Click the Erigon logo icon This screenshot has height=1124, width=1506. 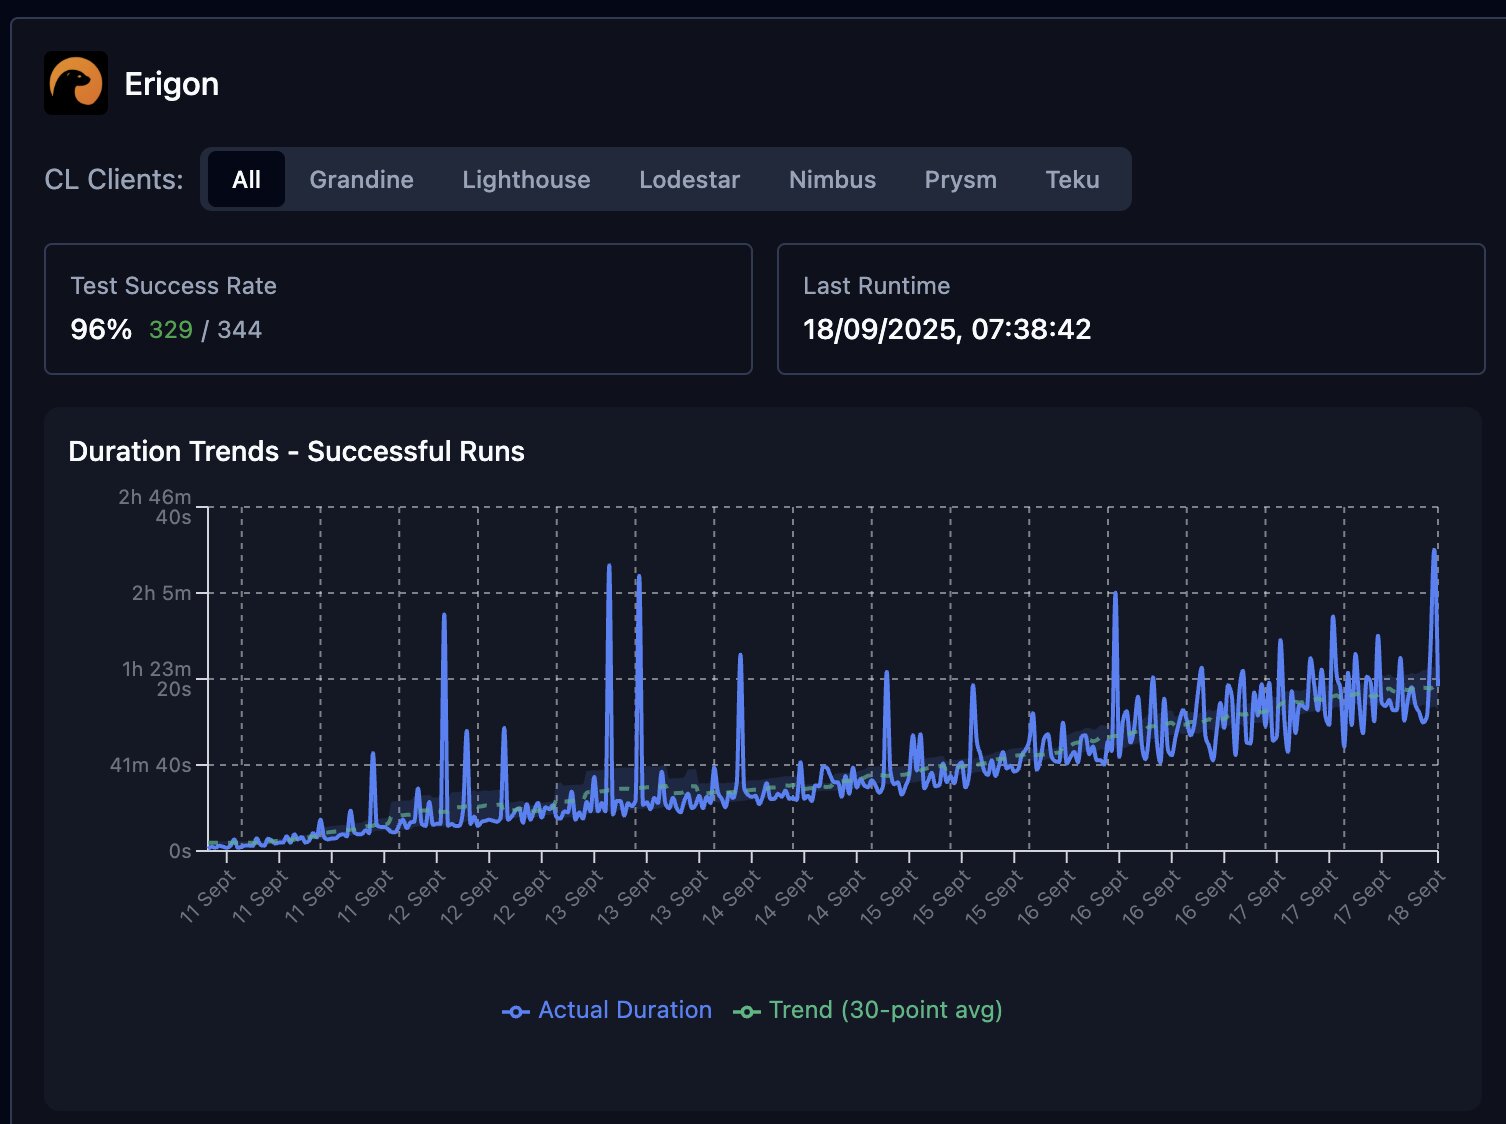point(76,83)
